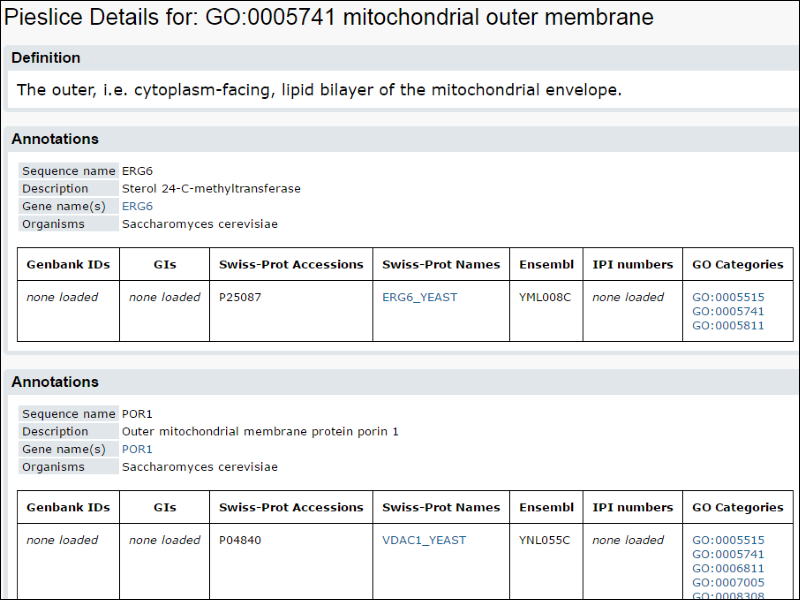Click GO:0005515 in the ERG6 table
This screenshot has width=800, height=600.
(x=728, y=297)
